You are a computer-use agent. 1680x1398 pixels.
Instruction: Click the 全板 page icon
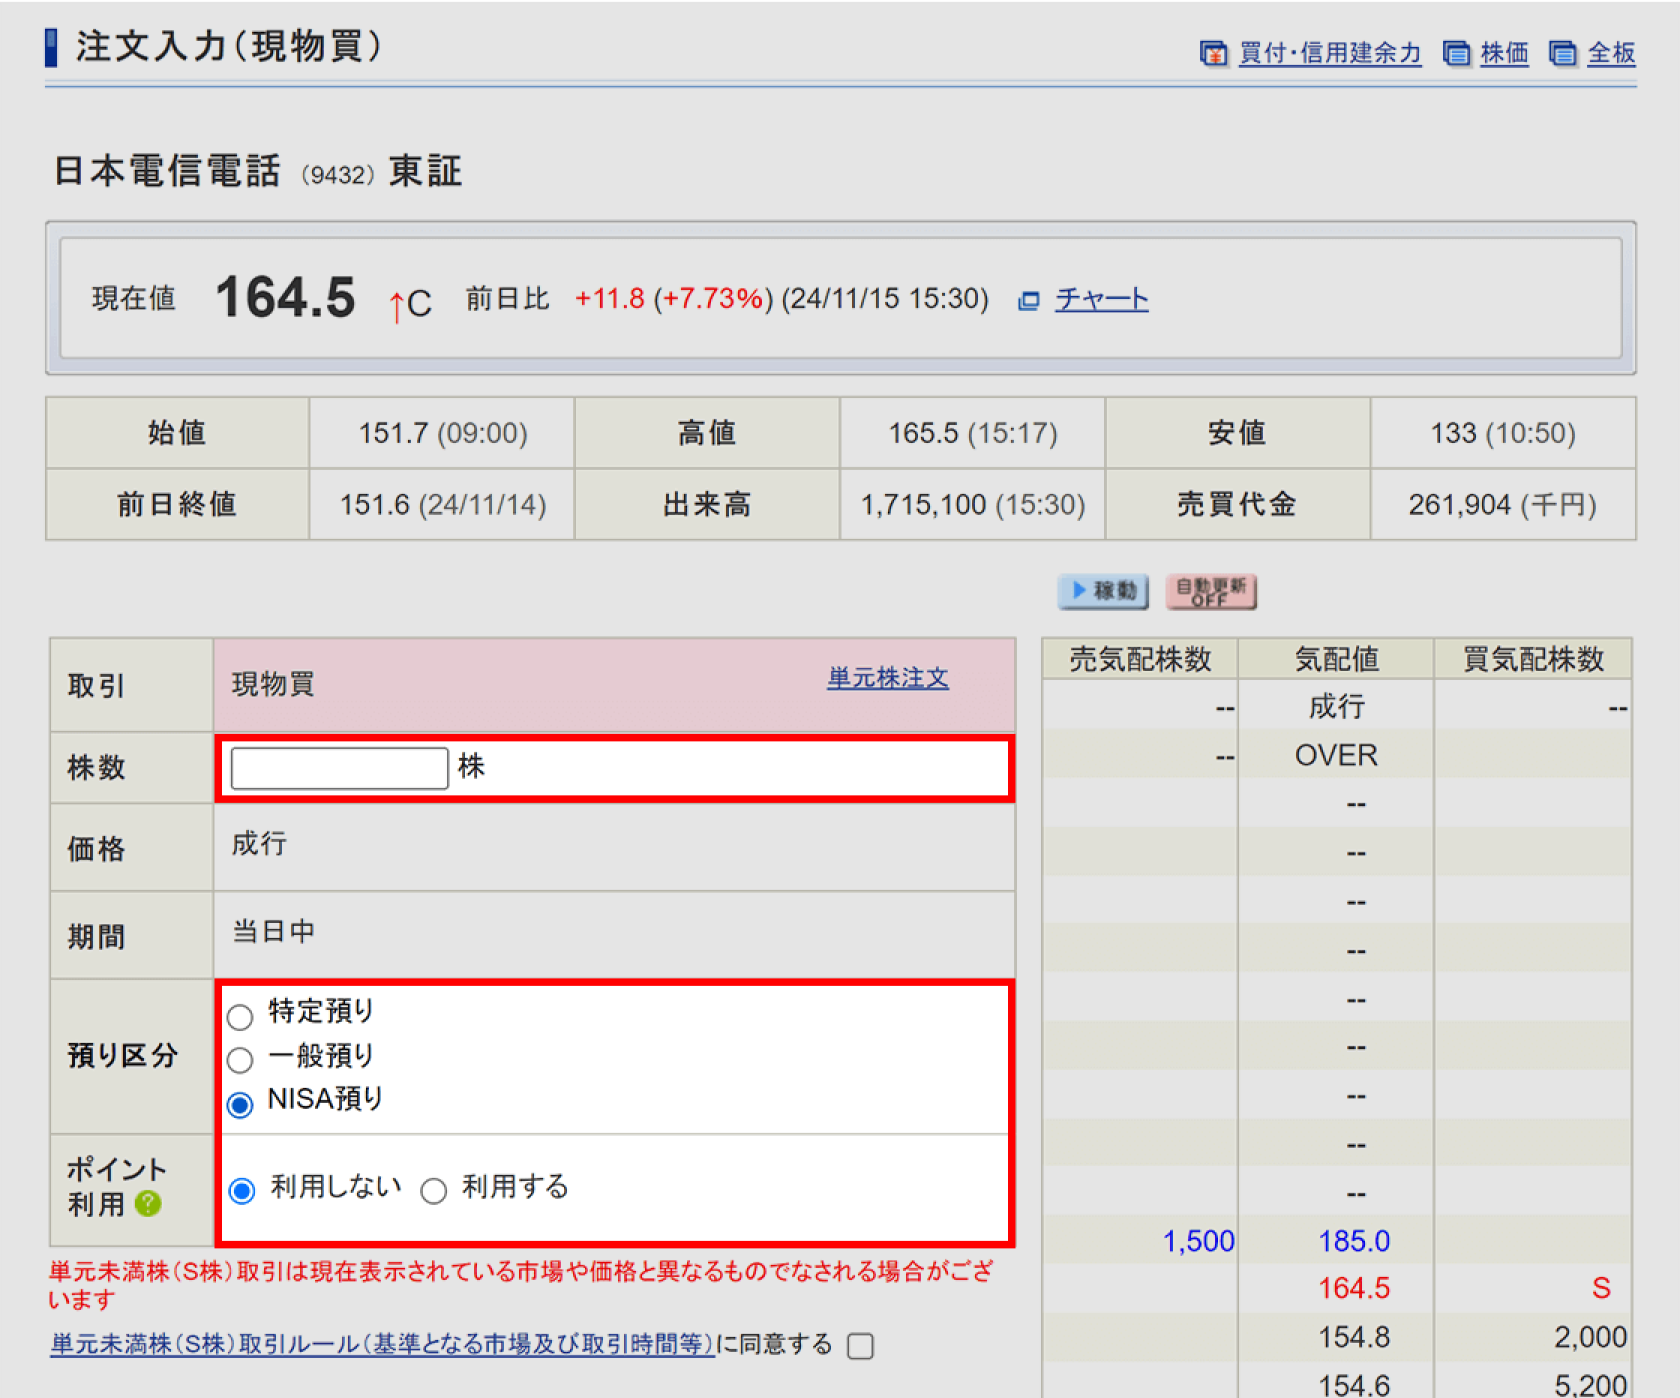pos(1562,54)
